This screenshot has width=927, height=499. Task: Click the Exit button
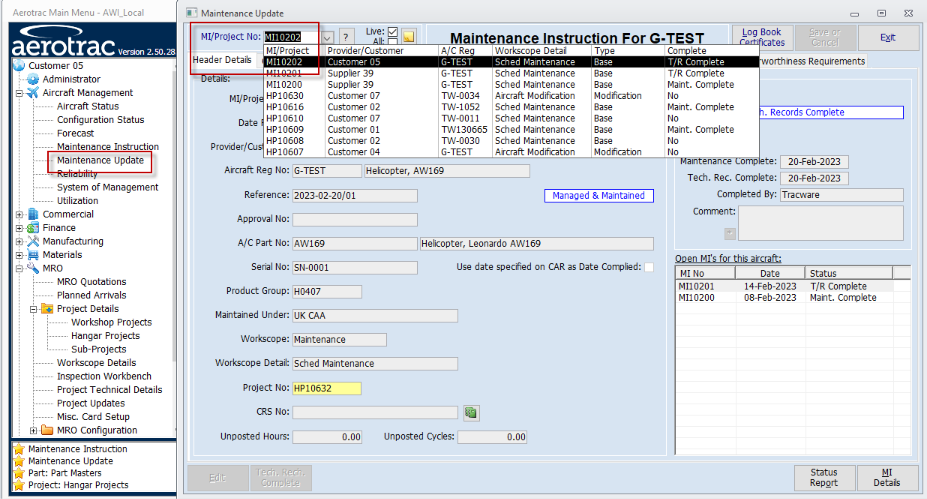(x=887, y=37)
